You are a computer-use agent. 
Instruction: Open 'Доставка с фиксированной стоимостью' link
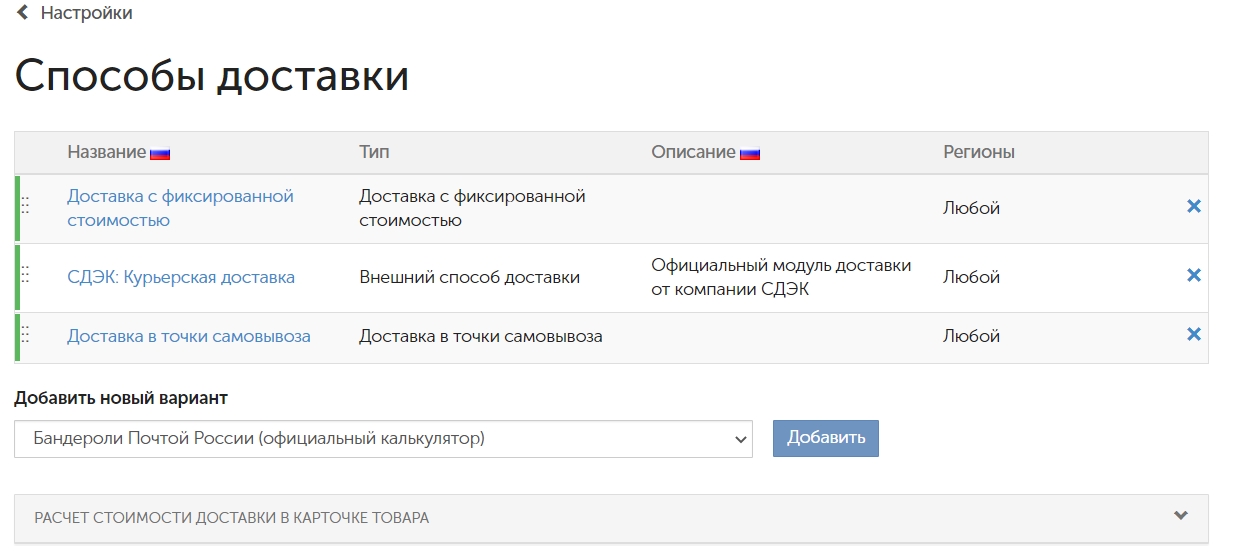[x=180, y=208]
